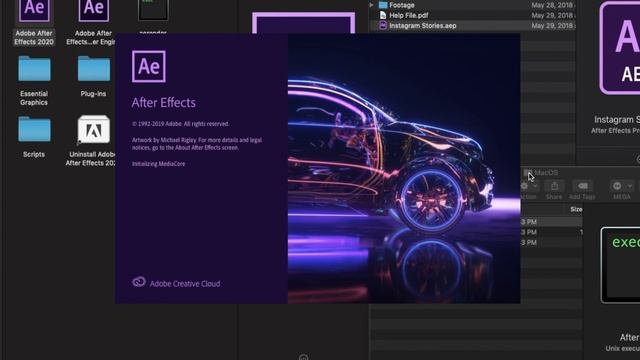Click the Ae logo on the splash screen
This screenshot has height=360, width=640.
point(149,67)
